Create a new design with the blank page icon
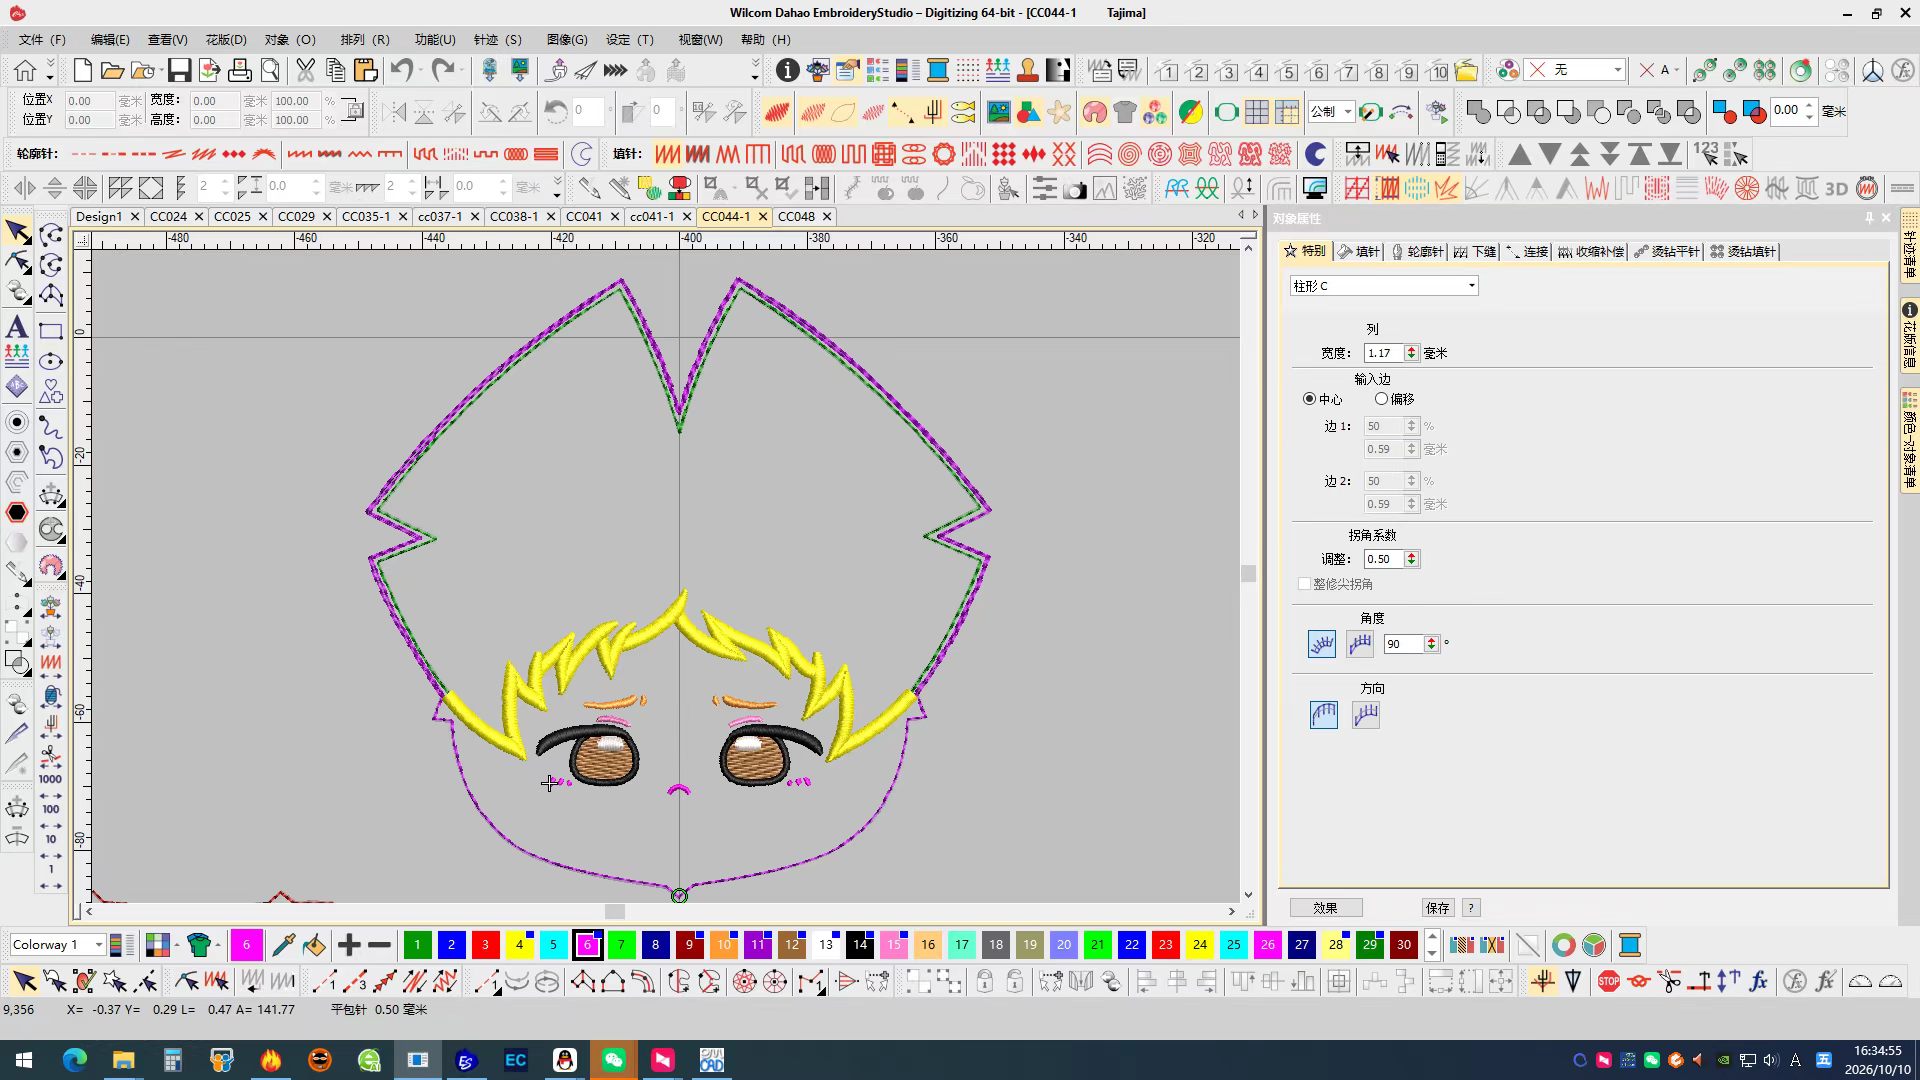 click(83, 70)
